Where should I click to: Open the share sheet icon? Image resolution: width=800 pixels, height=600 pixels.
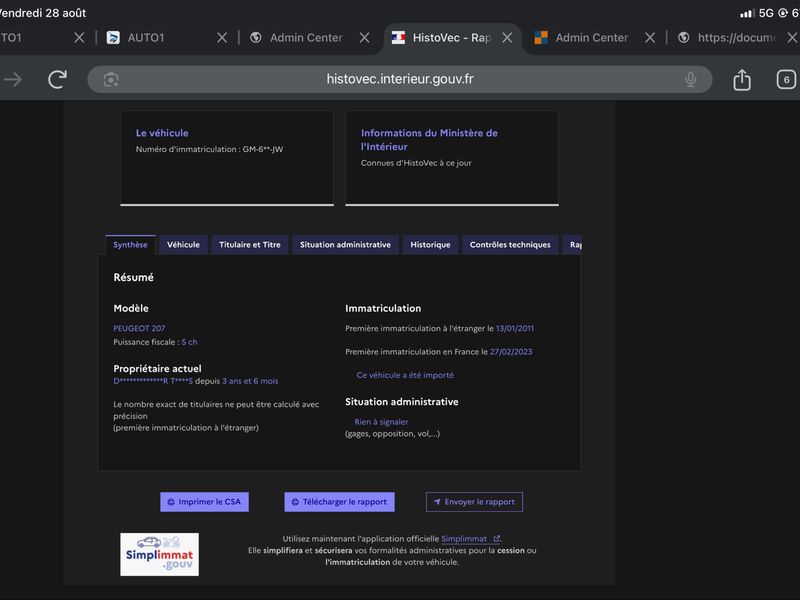(x=742, y=79)
